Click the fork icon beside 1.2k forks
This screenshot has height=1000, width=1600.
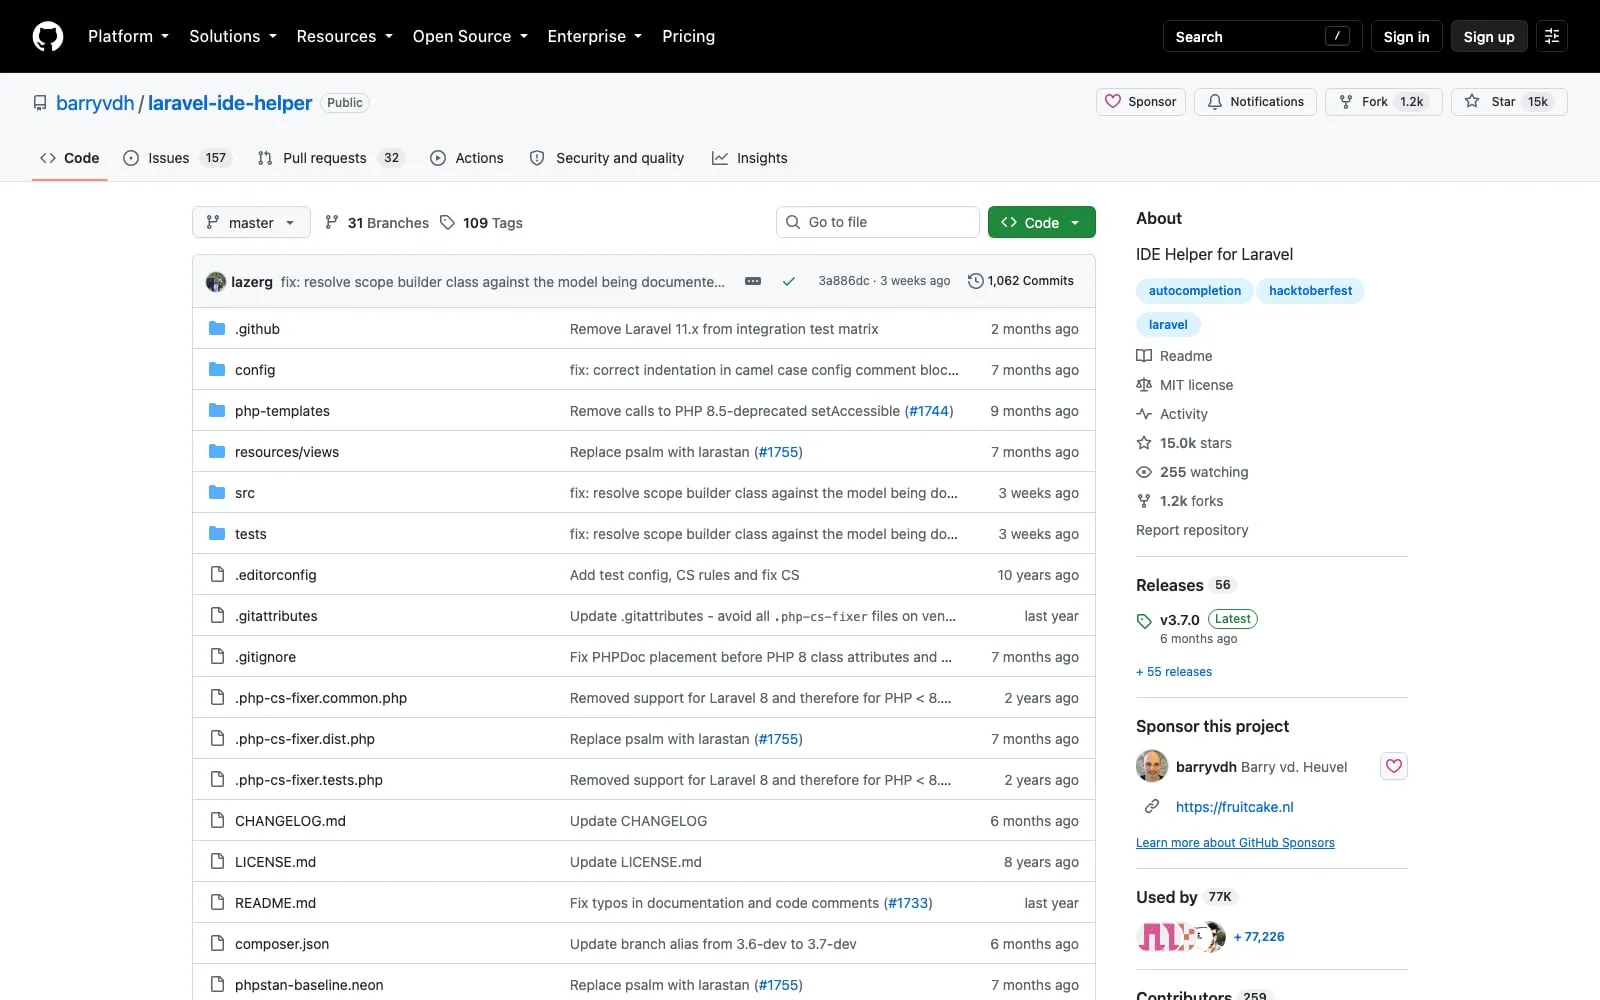[x=1144, y=501]
